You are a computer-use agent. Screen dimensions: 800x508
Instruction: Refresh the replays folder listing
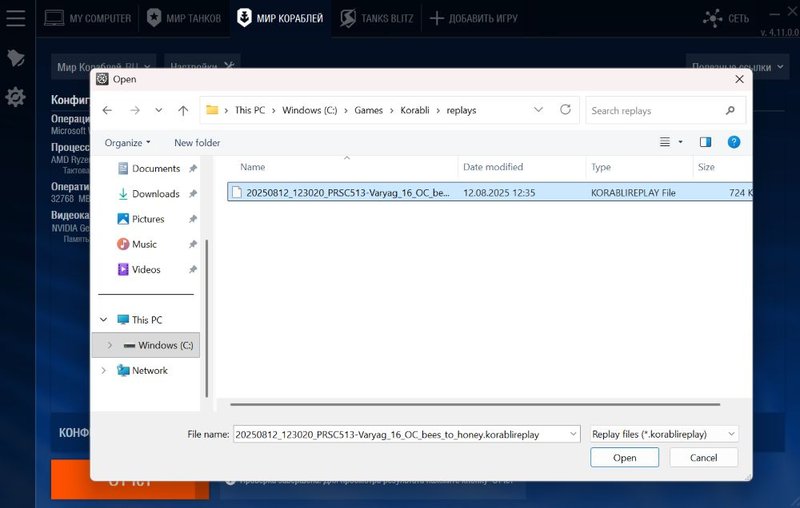coord(565,110)
